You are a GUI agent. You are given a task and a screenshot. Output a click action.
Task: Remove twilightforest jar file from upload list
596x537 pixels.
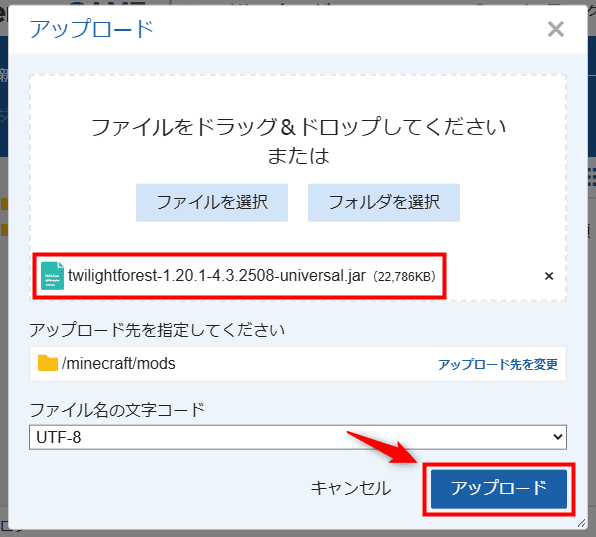(548, 276)
